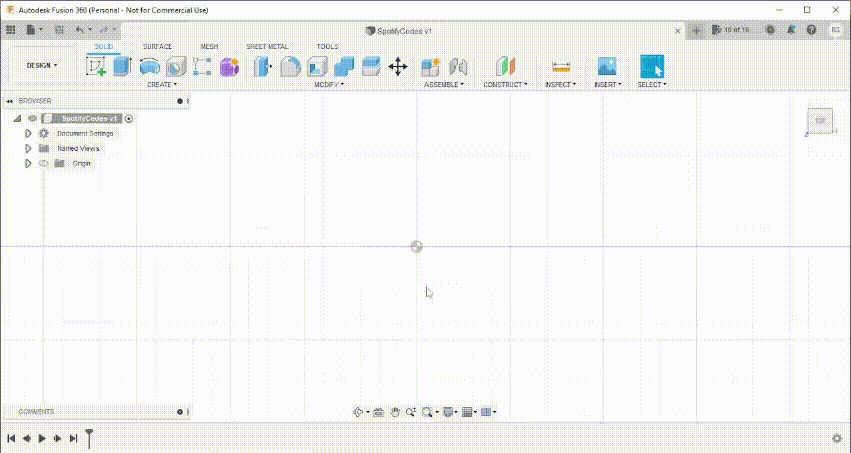The image size is (851, 453).
Task: Select the Press Pull tool
Action: 263,67
